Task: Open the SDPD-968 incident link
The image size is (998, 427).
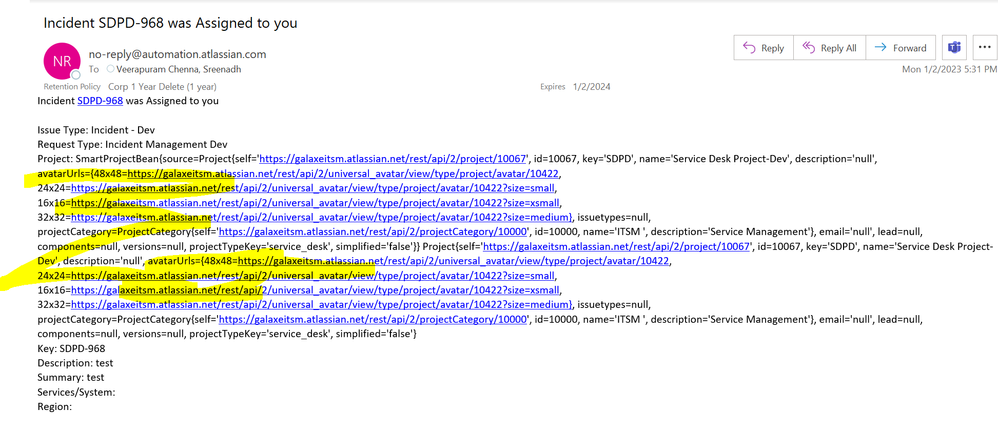Action: tap(100, 101)
